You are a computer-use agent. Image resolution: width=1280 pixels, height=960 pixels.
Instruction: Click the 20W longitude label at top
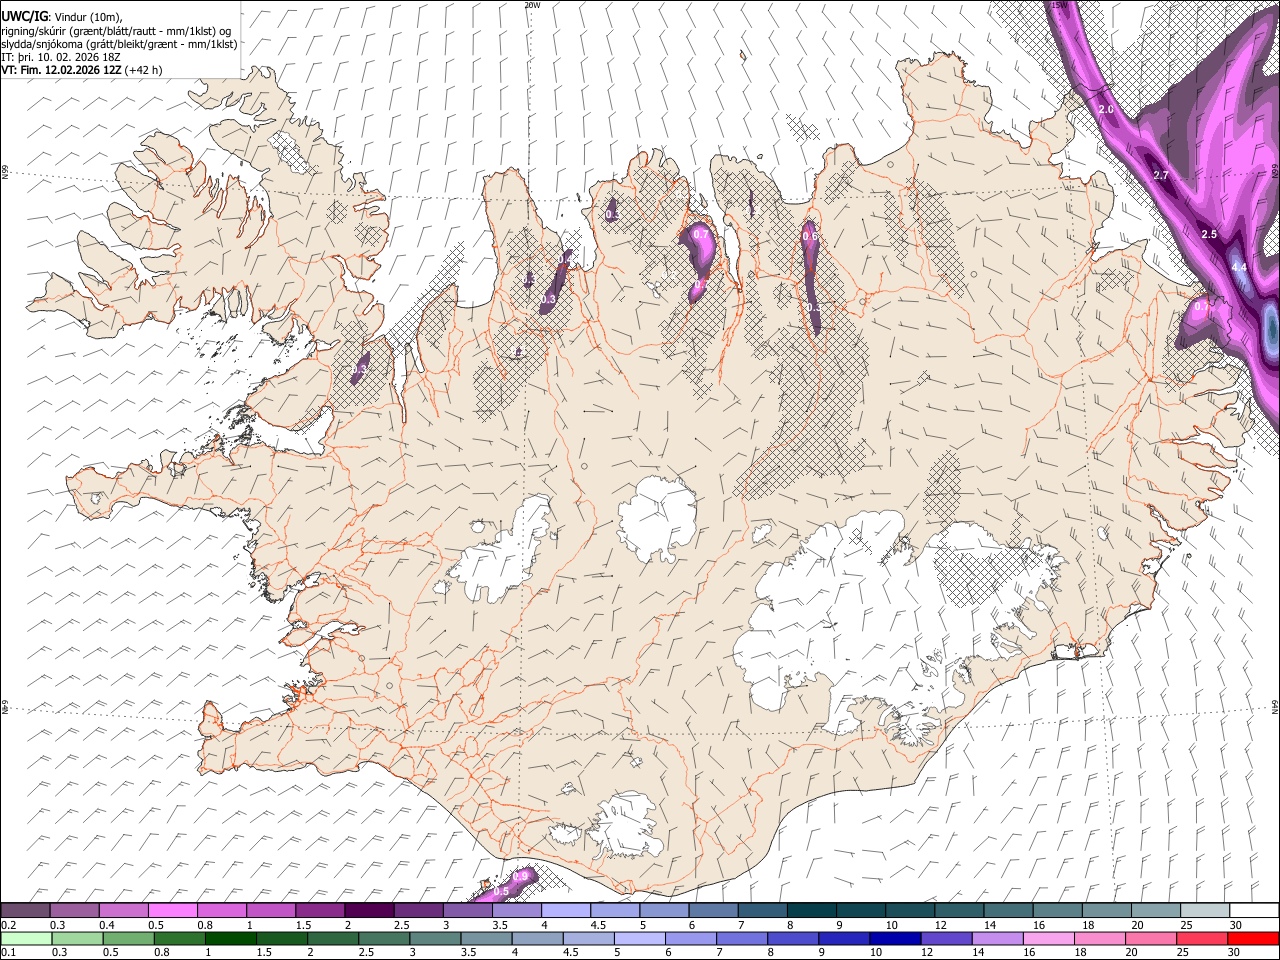click(532, 5)
